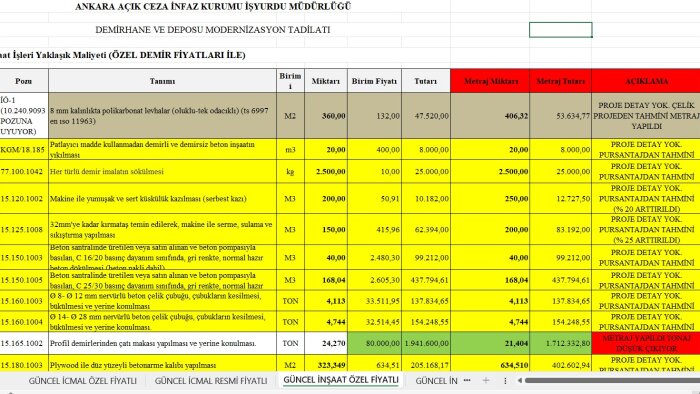700x394 pixels.
Task: Select the unit price cell 10,00
Action: [374, 171]
